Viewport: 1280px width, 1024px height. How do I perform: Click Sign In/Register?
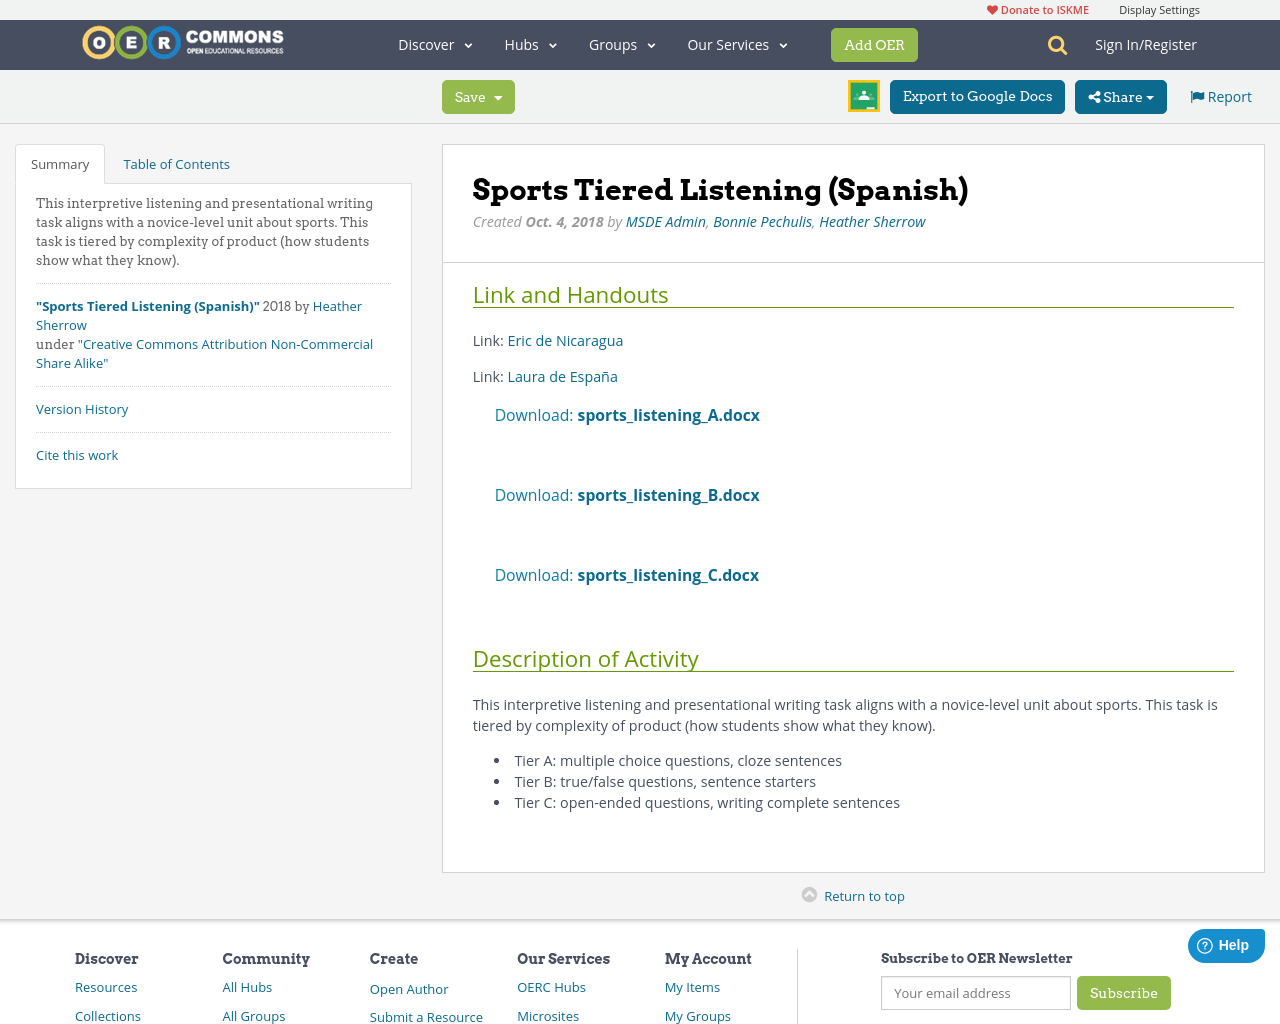(1145, 44)
